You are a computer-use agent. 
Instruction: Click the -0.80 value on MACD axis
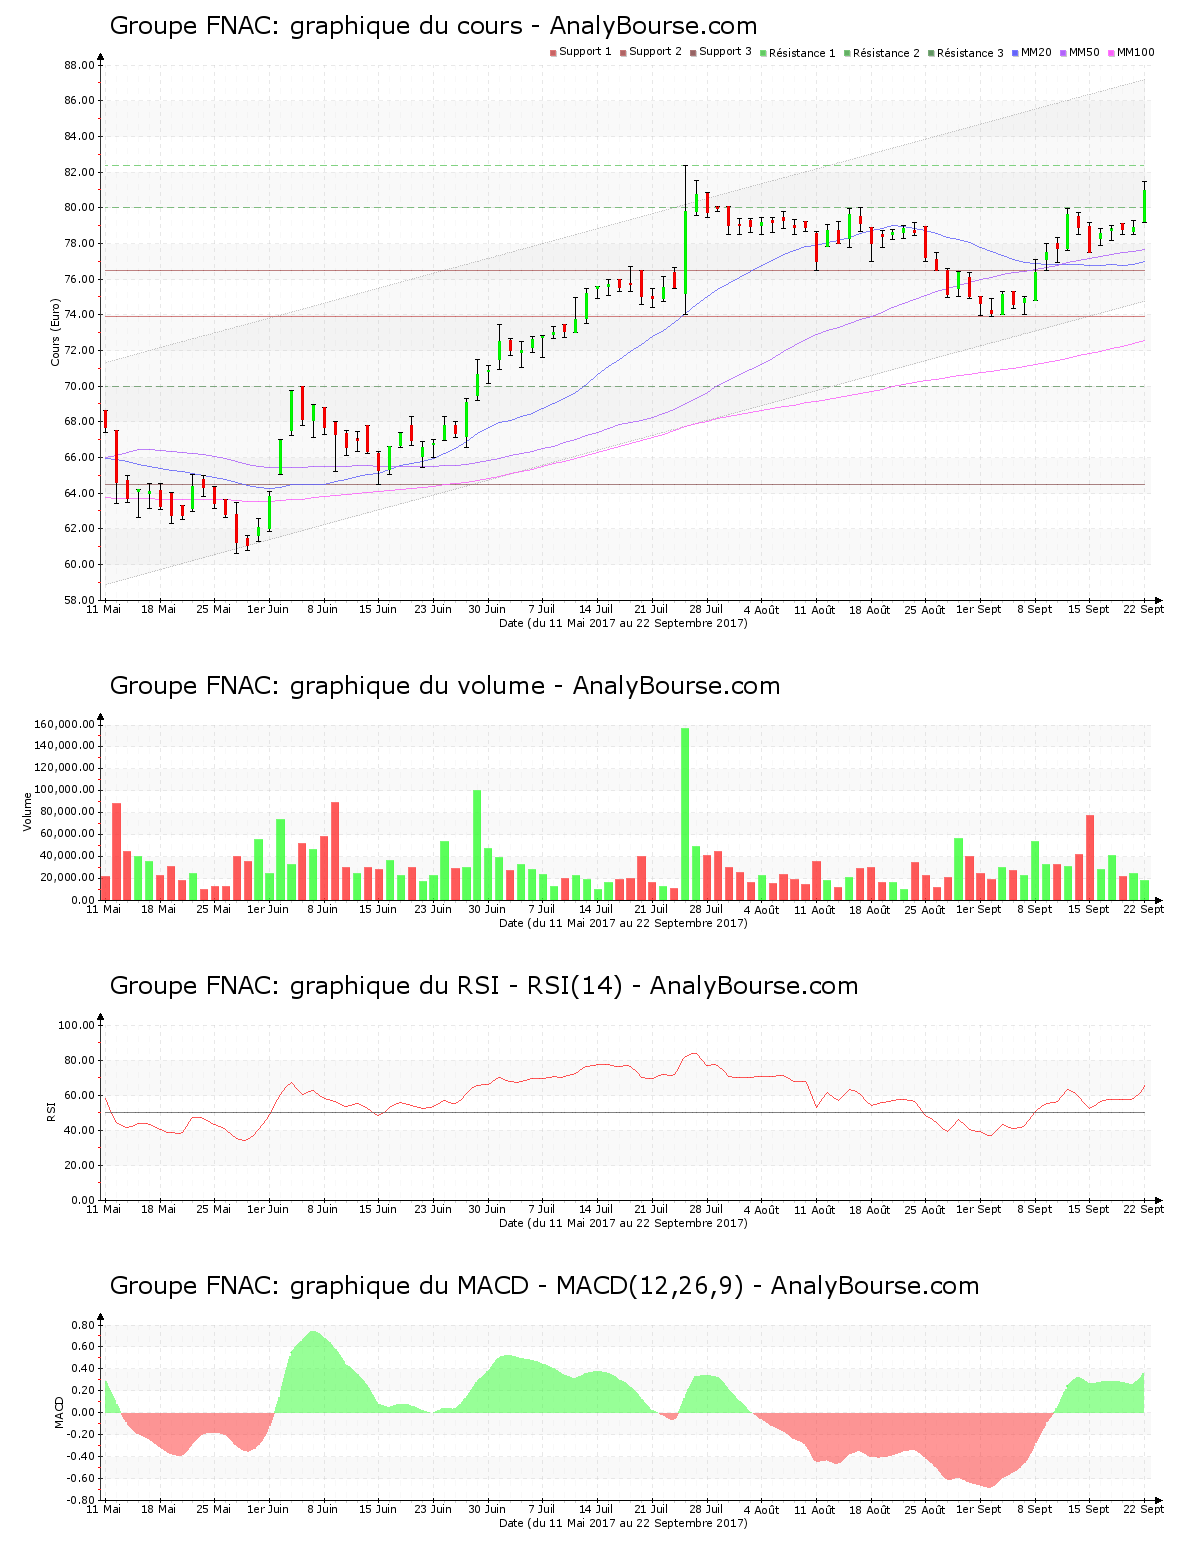click(x=81, y=1500)
